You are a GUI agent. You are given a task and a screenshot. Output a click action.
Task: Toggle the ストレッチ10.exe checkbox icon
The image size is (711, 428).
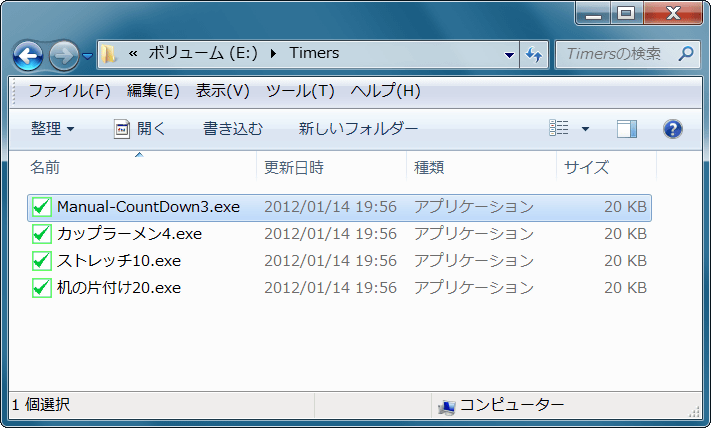pos(41,261)
